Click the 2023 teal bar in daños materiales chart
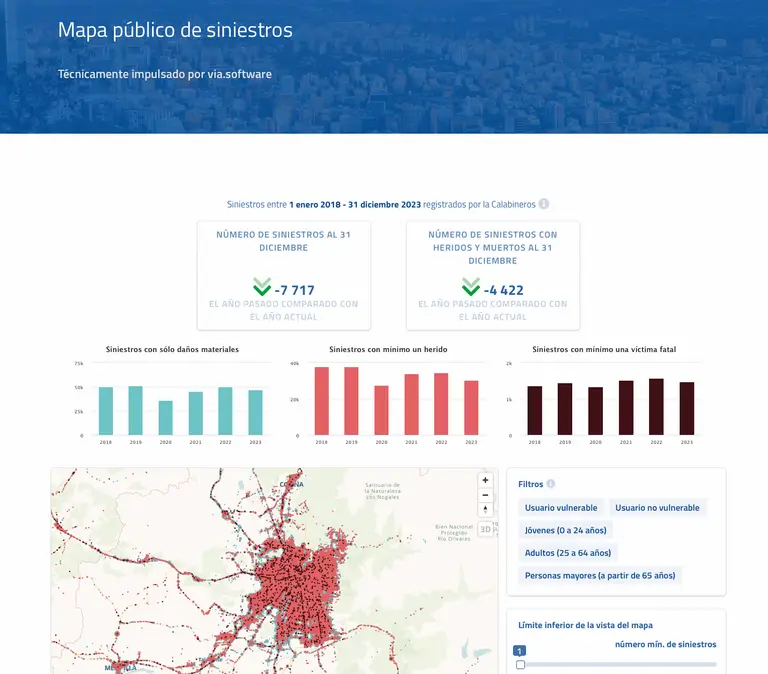This screenshot has width=768, height=674. pyautogui.click(x=255, y=412)
